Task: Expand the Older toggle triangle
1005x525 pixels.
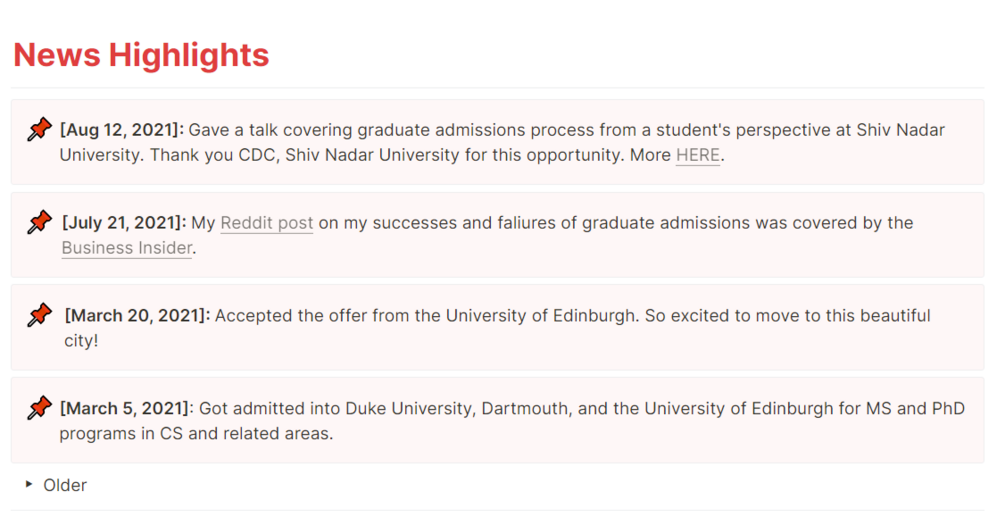Action: tap(29, 485)
